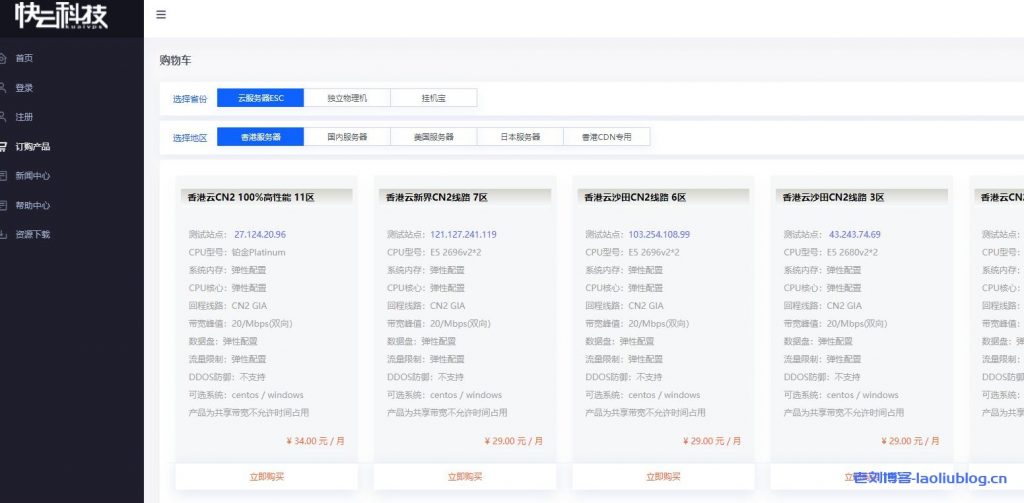
Task: Click the icon beside 帮助中心
Action: click(3, 205)
